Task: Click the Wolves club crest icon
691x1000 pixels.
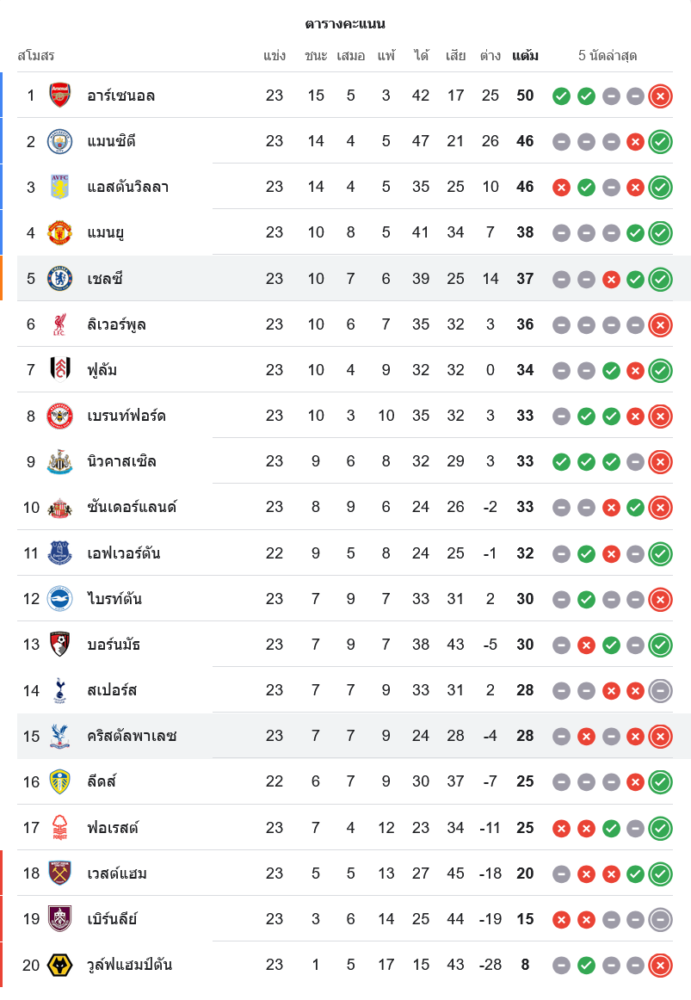Action: click(60, 965)
